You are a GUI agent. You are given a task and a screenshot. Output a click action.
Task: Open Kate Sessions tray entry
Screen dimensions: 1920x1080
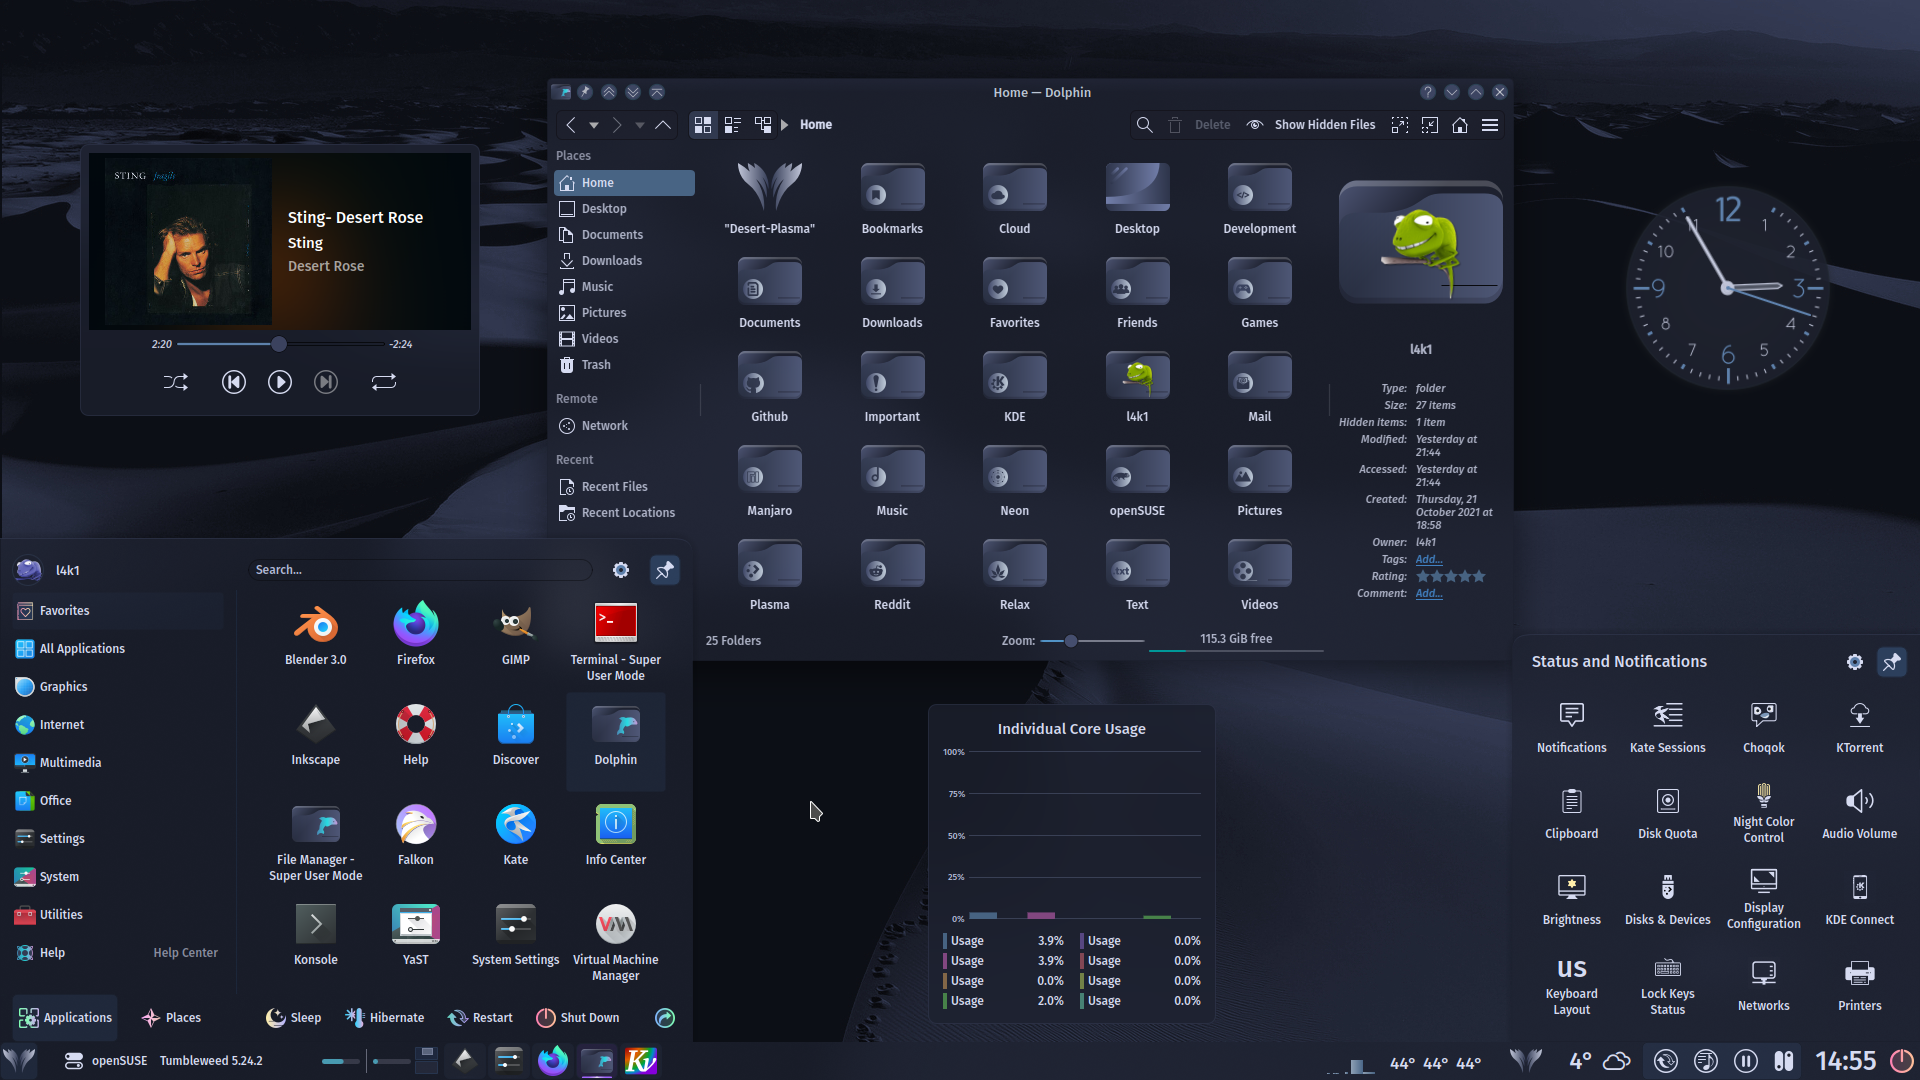coord(1667,727)
